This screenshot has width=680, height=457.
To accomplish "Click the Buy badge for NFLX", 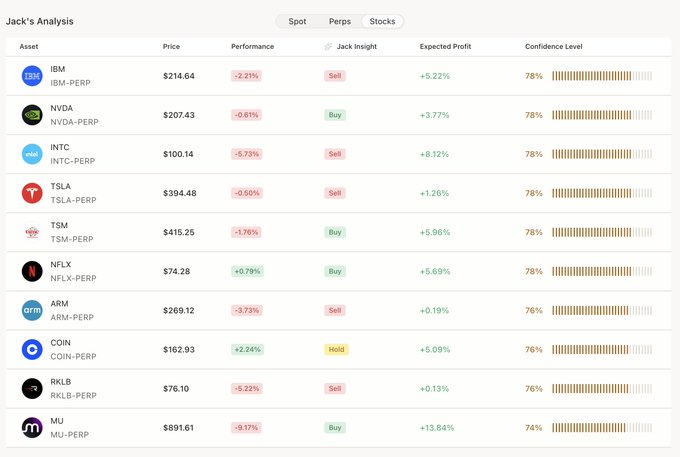I will point(335,271).
